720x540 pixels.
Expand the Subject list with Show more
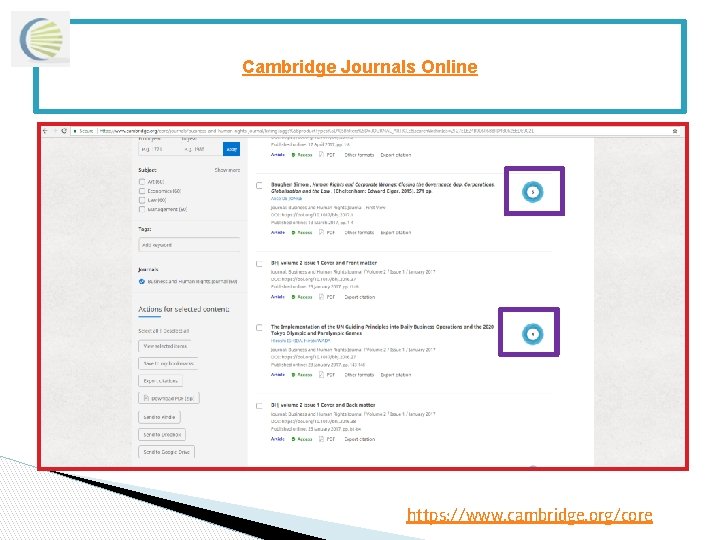227,170
